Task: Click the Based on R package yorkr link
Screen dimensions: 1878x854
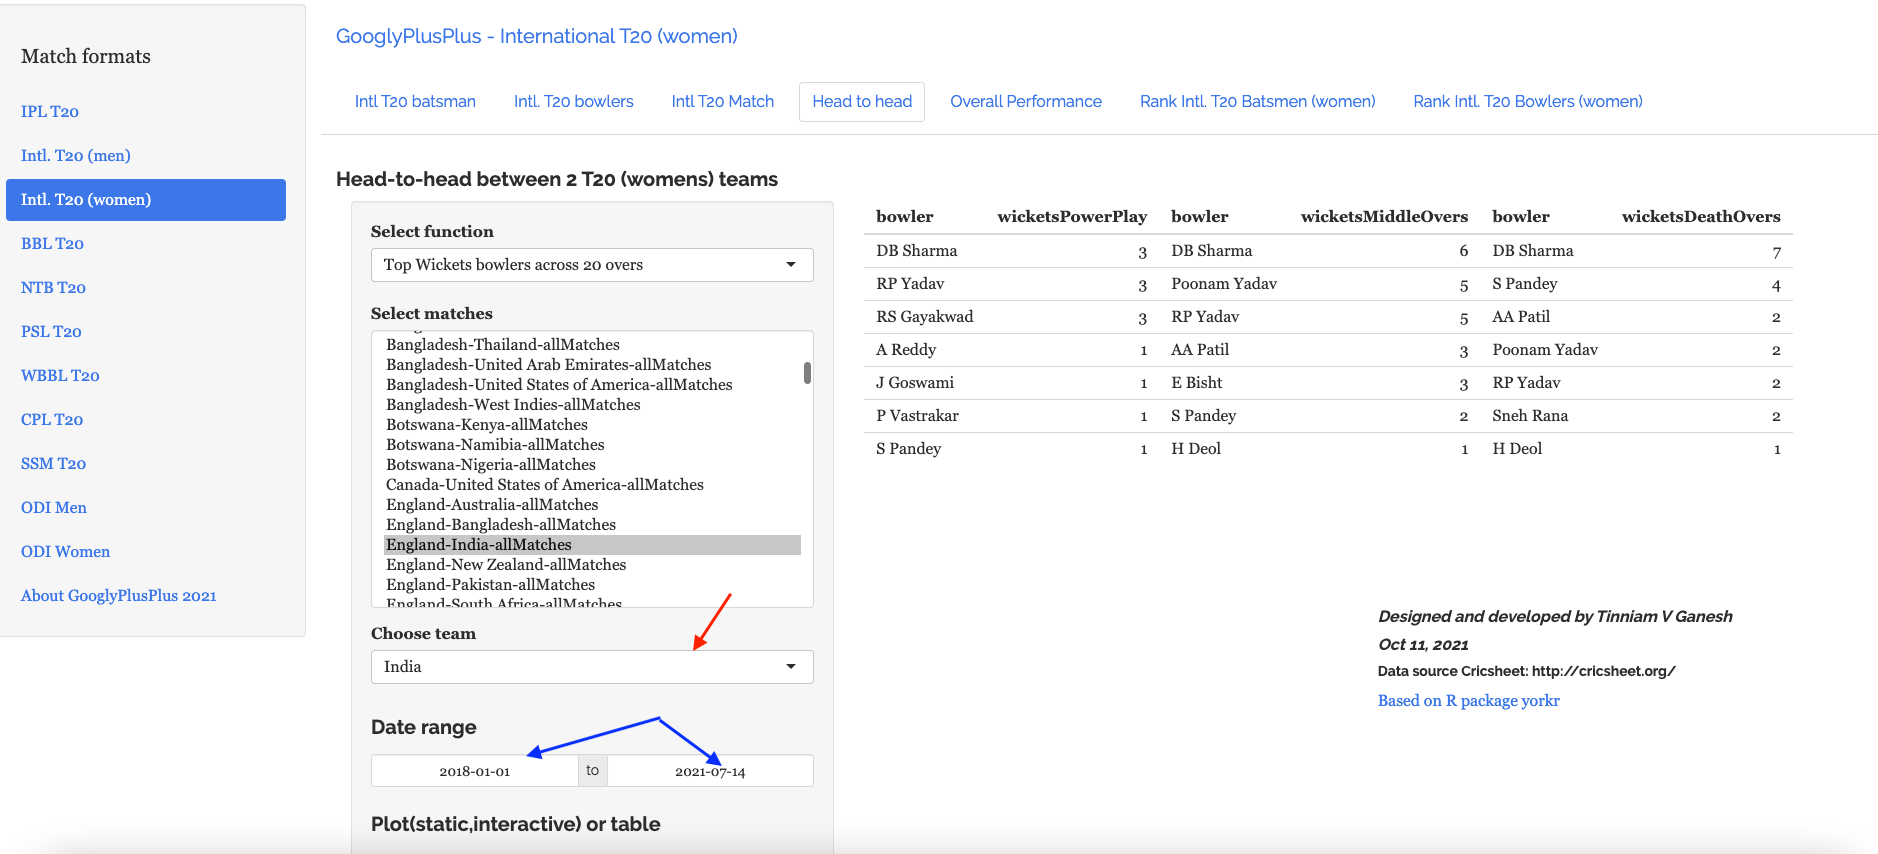Action: coord(1468,701)
